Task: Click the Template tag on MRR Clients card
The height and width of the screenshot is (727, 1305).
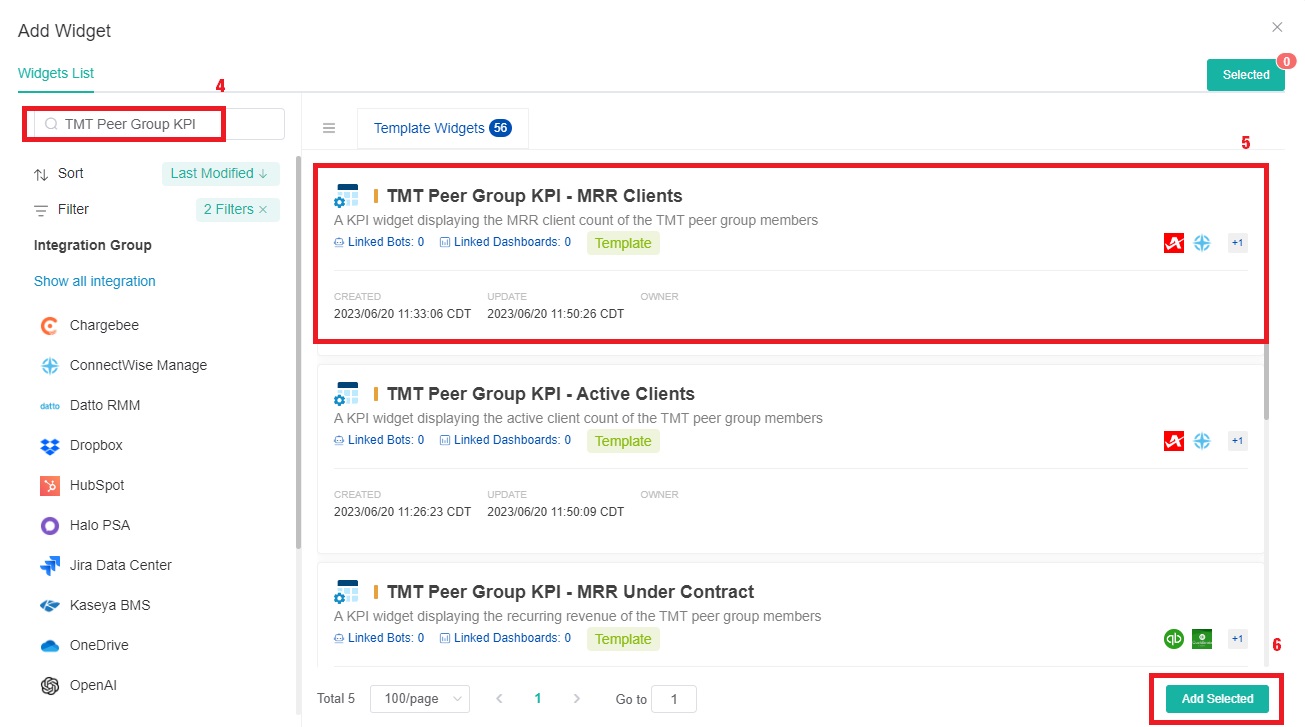Action: [x=623, y=243]
